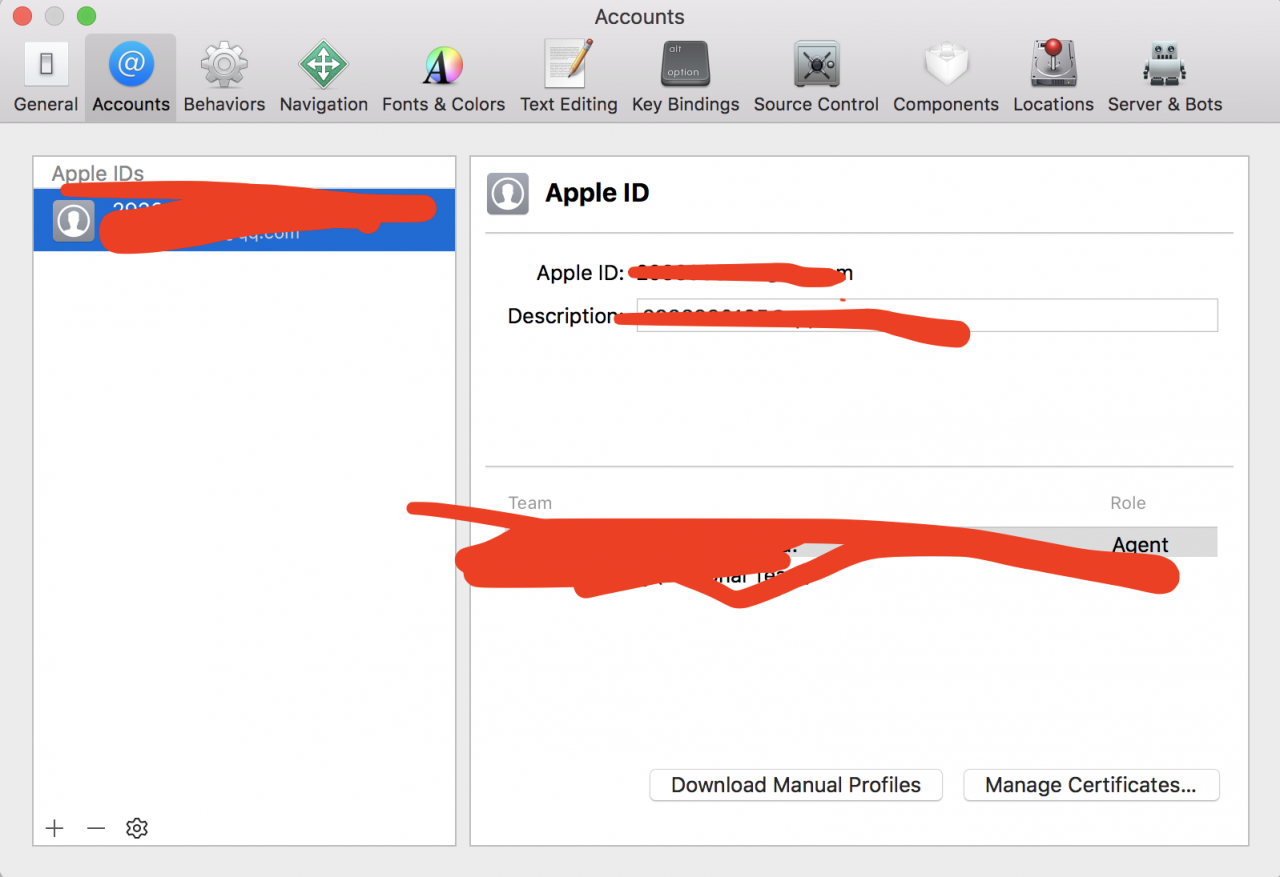The width and height of the screenshot is (1280, 877).
Task: Open the Server & Bots pane
Action: [1165, 78]
